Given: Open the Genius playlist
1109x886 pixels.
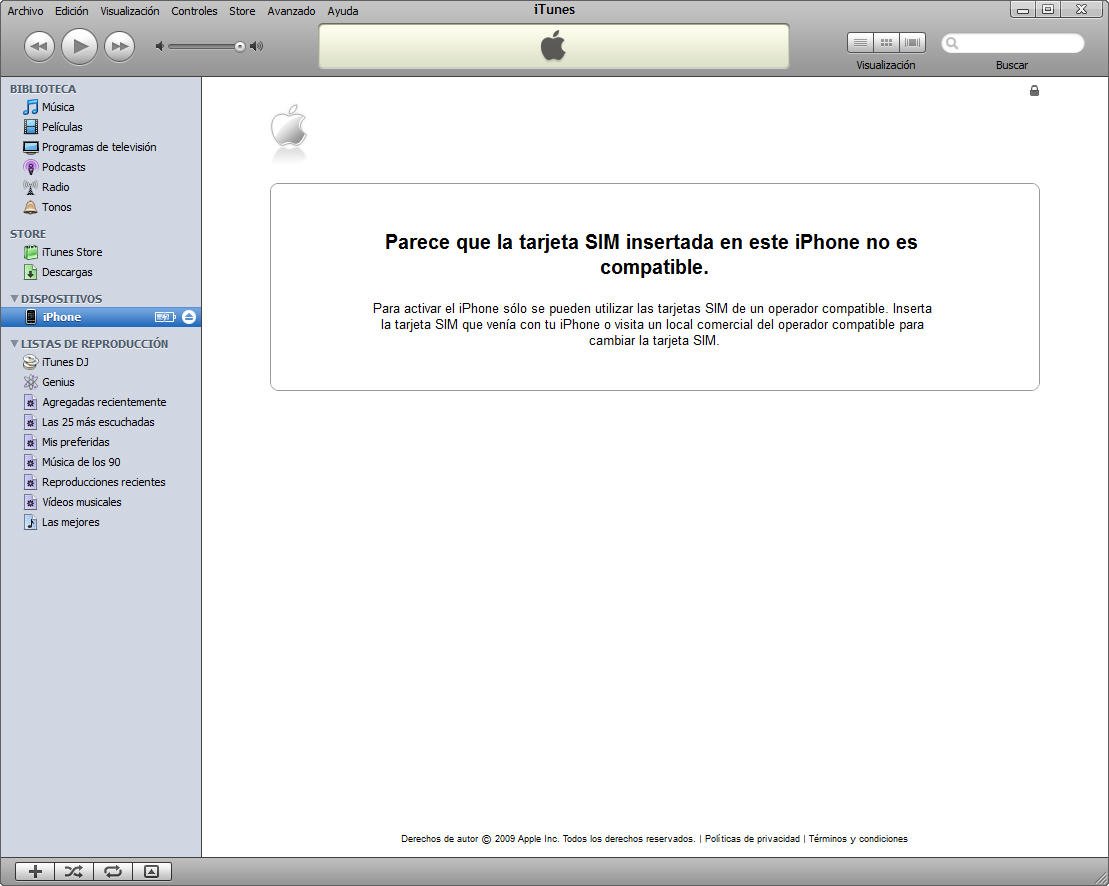Looking at the screenshot, I should (x=58, y=382).
